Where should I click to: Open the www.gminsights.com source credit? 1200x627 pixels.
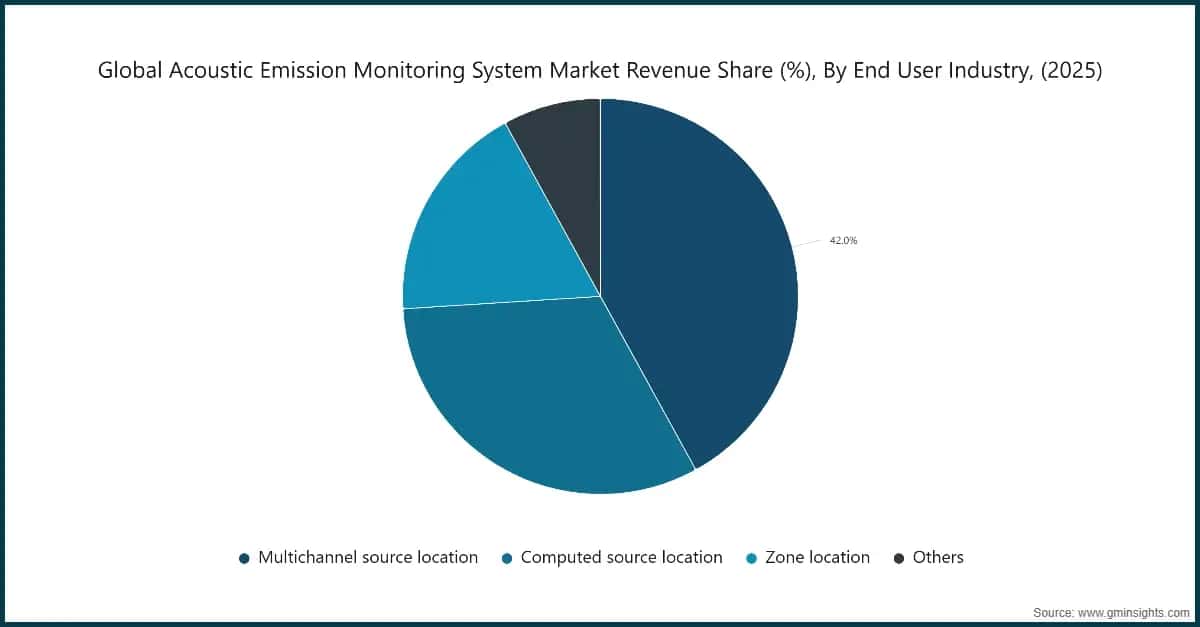point(1109,611)
